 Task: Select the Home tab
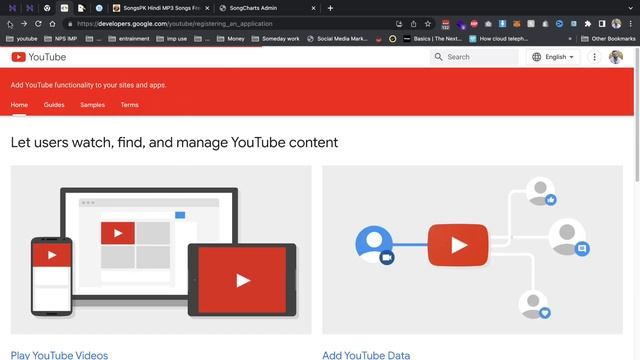coord(19,105)
